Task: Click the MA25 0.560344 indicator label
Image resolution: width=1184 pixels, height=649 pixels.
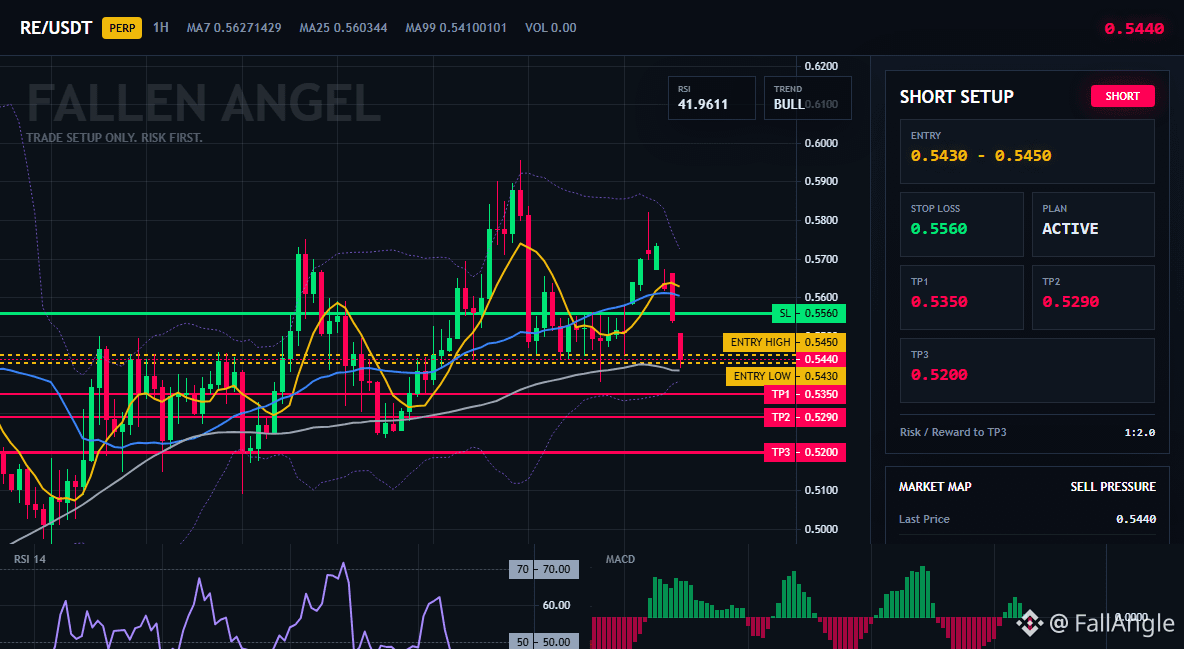Action: pyautogui.click(x=344, y=27)
